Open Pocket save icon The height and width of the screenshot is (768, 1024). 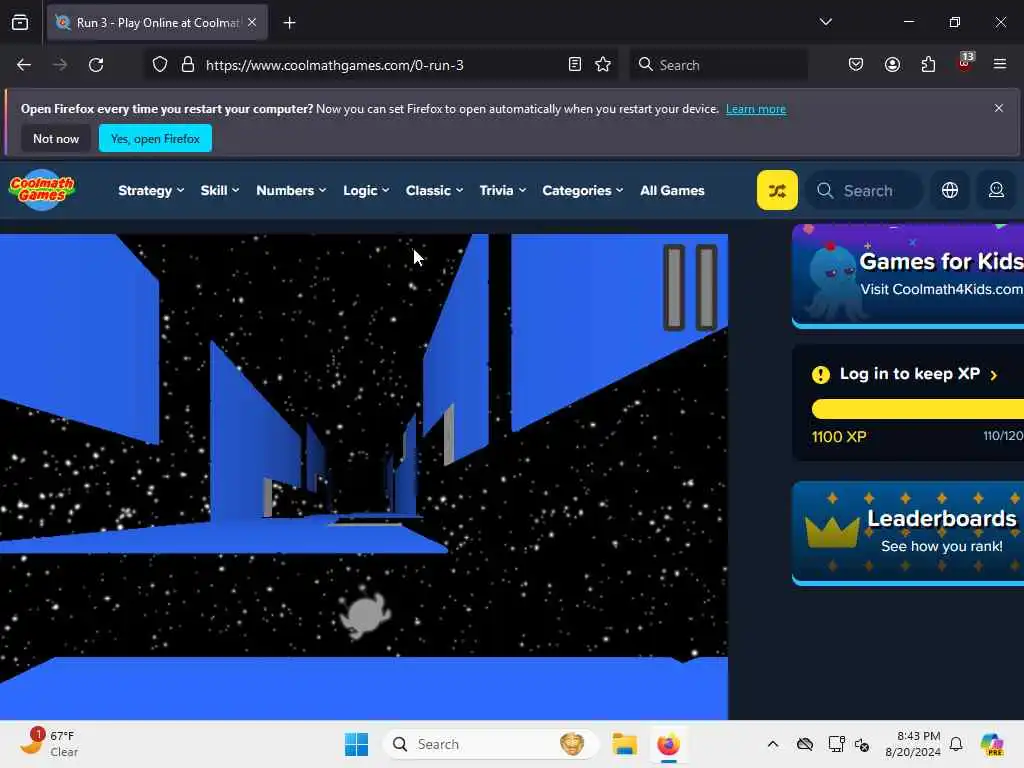coord(856,65)
